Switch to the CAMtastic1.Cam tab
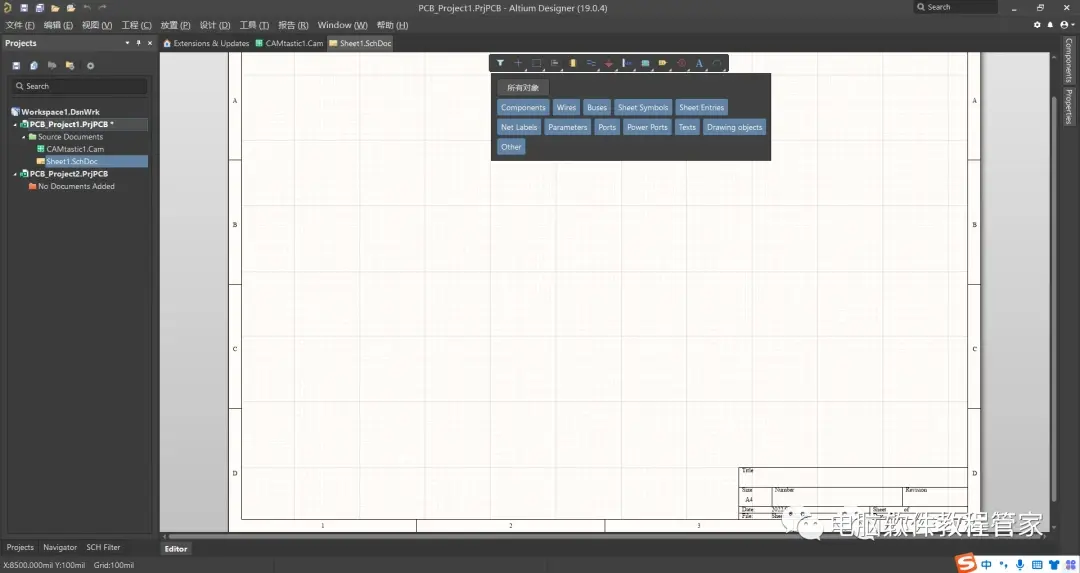1080x573 pixels. click(x=289, y=43)
